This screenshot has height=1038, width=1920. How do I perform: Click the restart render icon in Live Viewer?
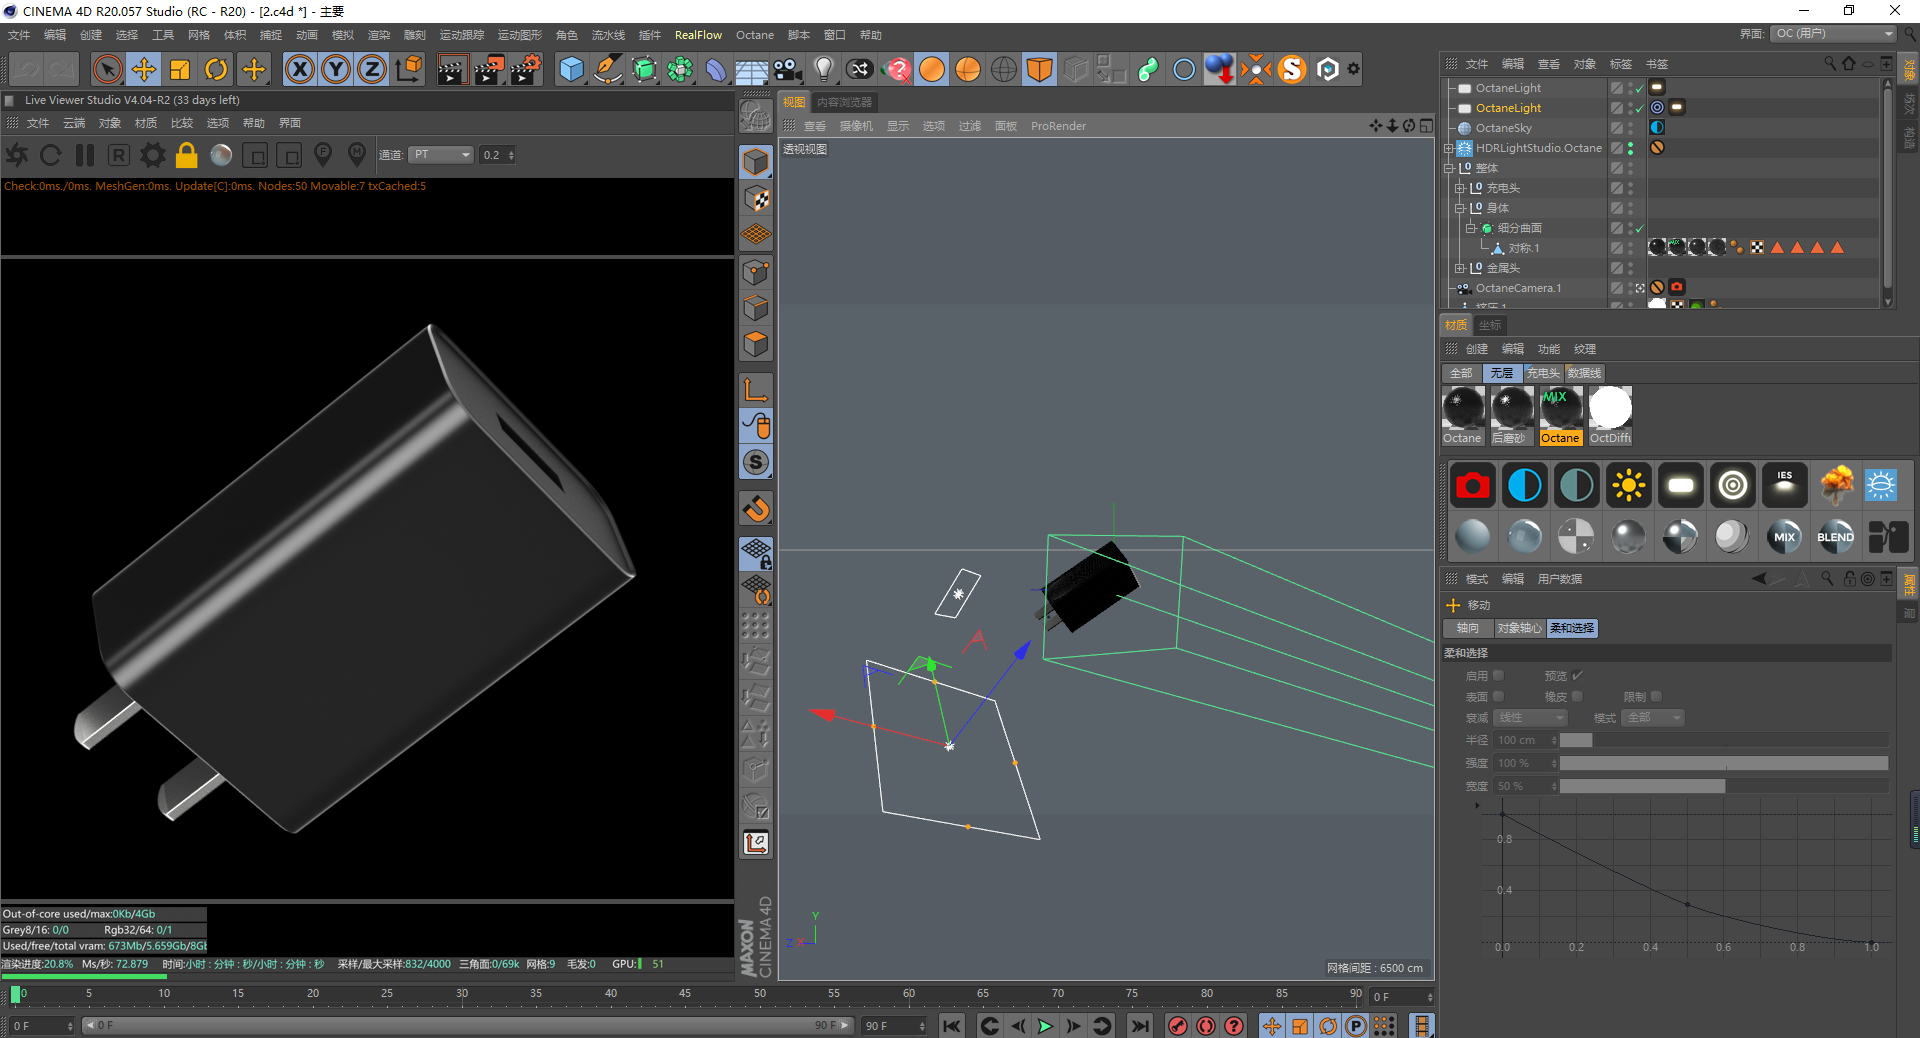point(50,155)
